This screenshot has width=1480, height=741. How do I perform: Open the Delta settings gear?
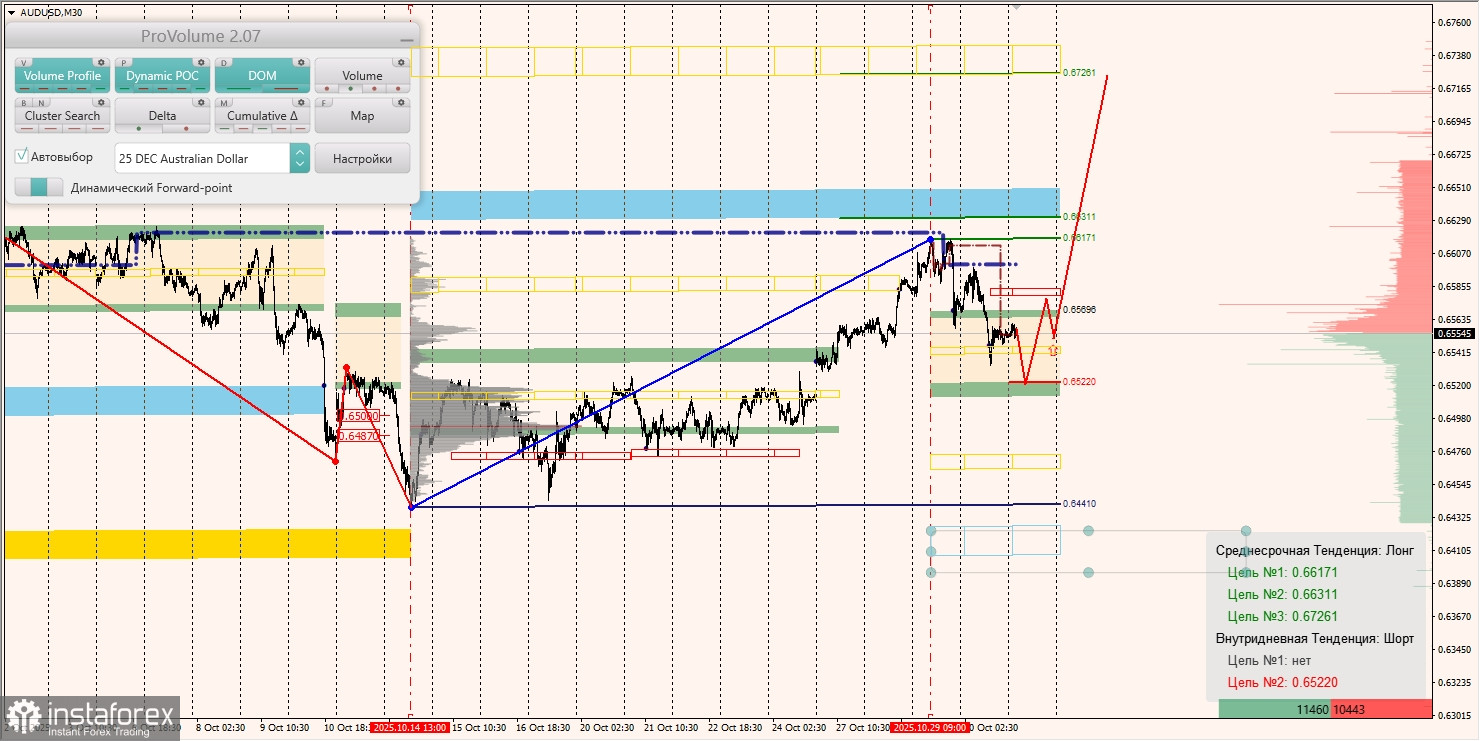point(202,102)
